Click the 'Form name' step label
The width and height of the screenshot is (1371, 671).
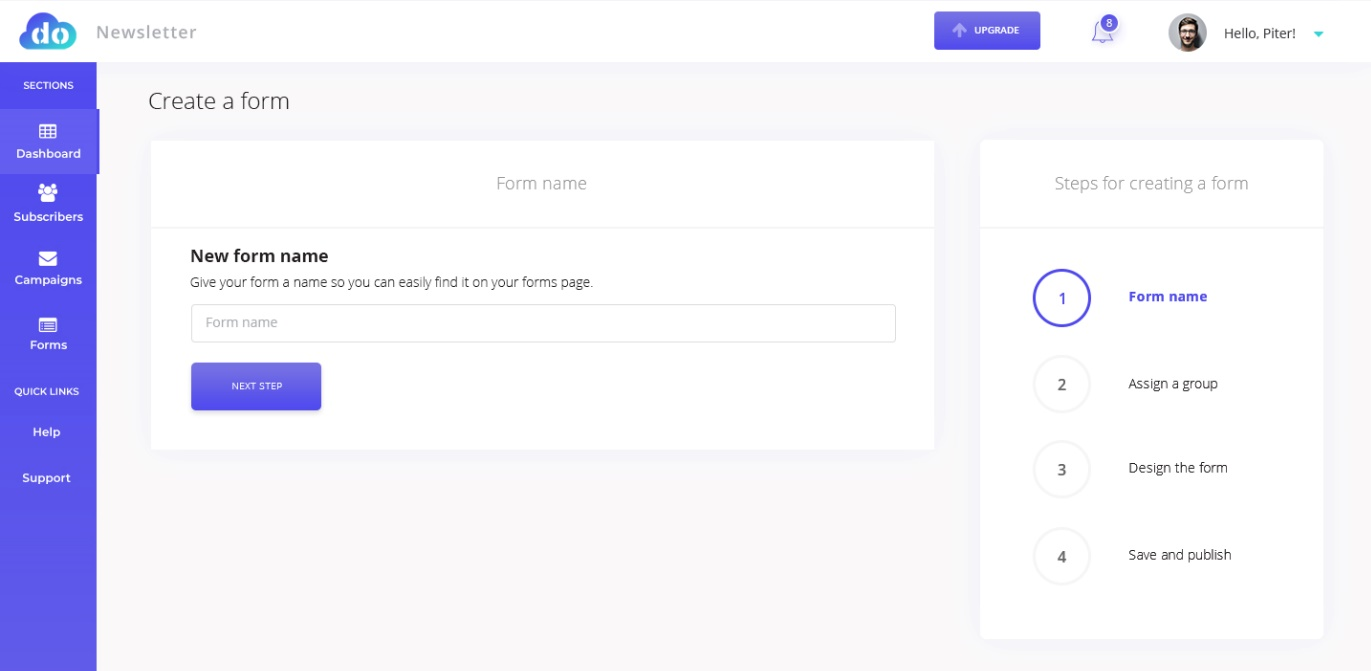[1168, 297]
